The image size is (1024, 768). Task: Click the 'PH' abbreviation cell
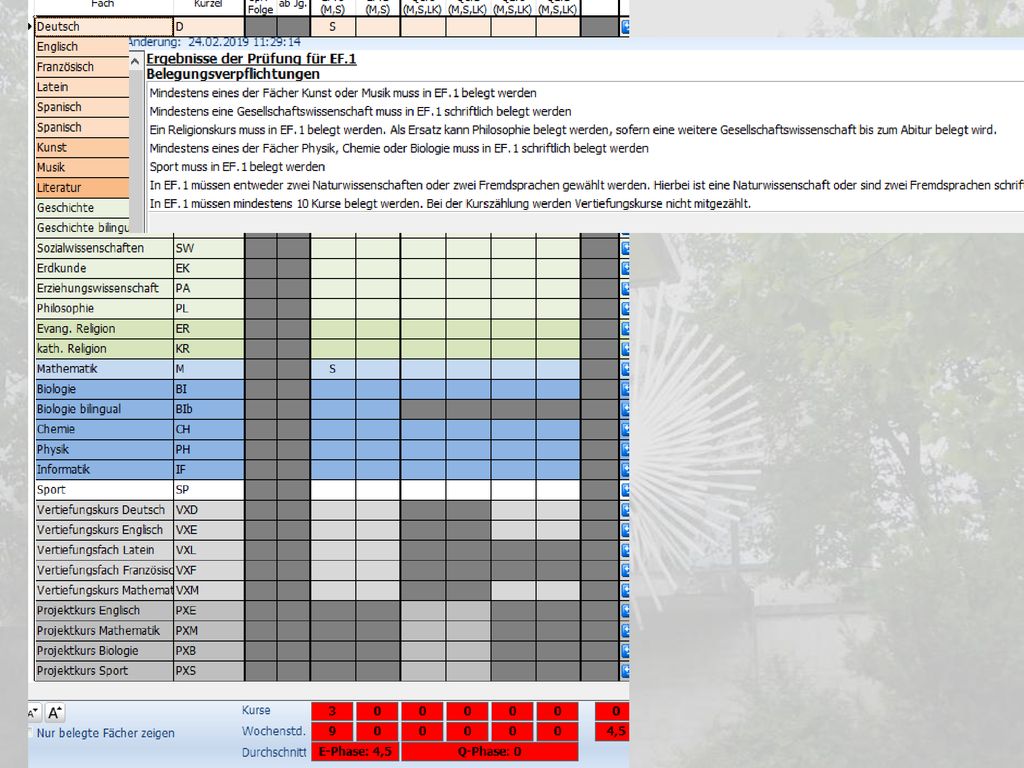[209, 449]
